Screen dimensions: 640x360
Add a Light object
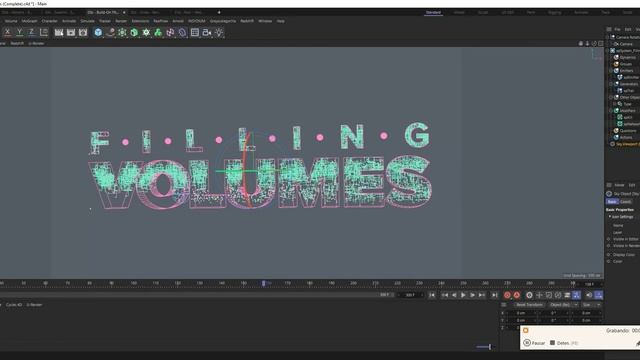tap(219, 32)
